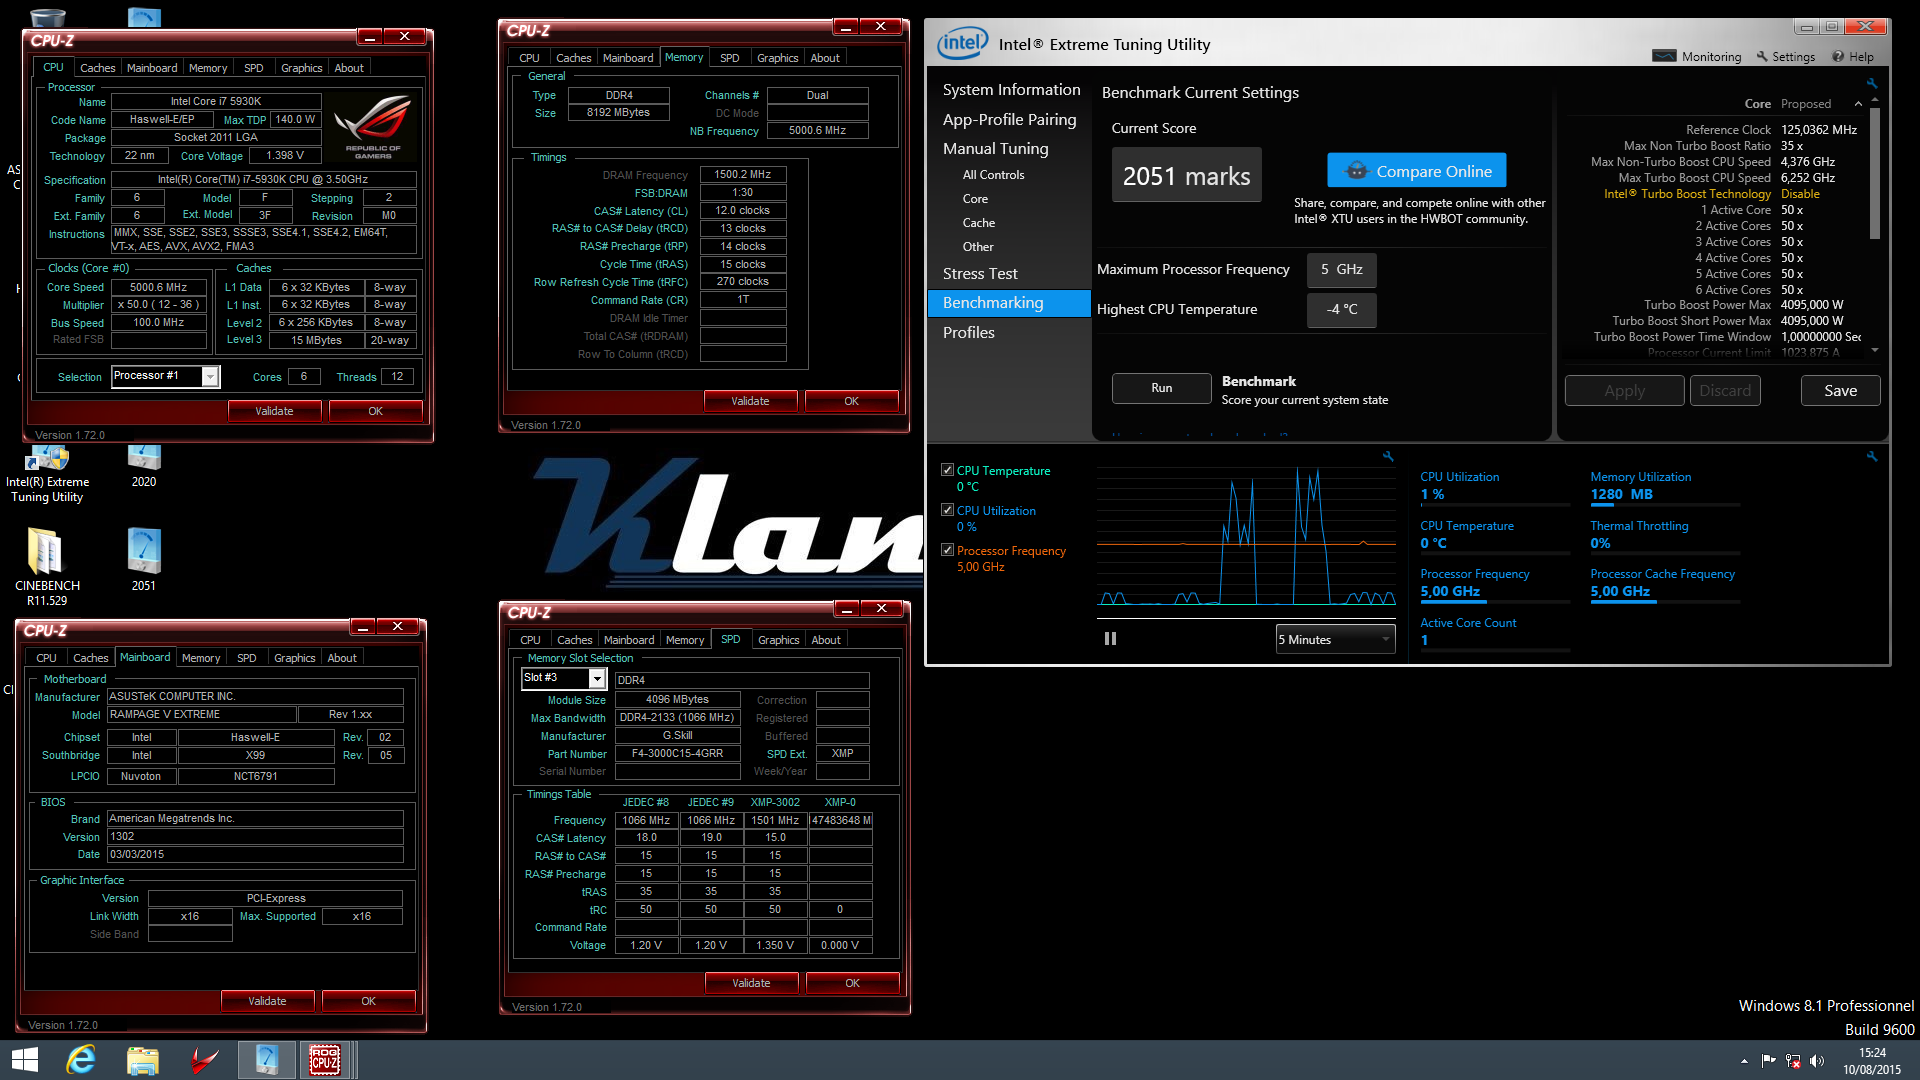This screenshot has height=1080, width=1920.
Task: Switch to Memory tab in SPD window
Action: click(x=685, y=639)
